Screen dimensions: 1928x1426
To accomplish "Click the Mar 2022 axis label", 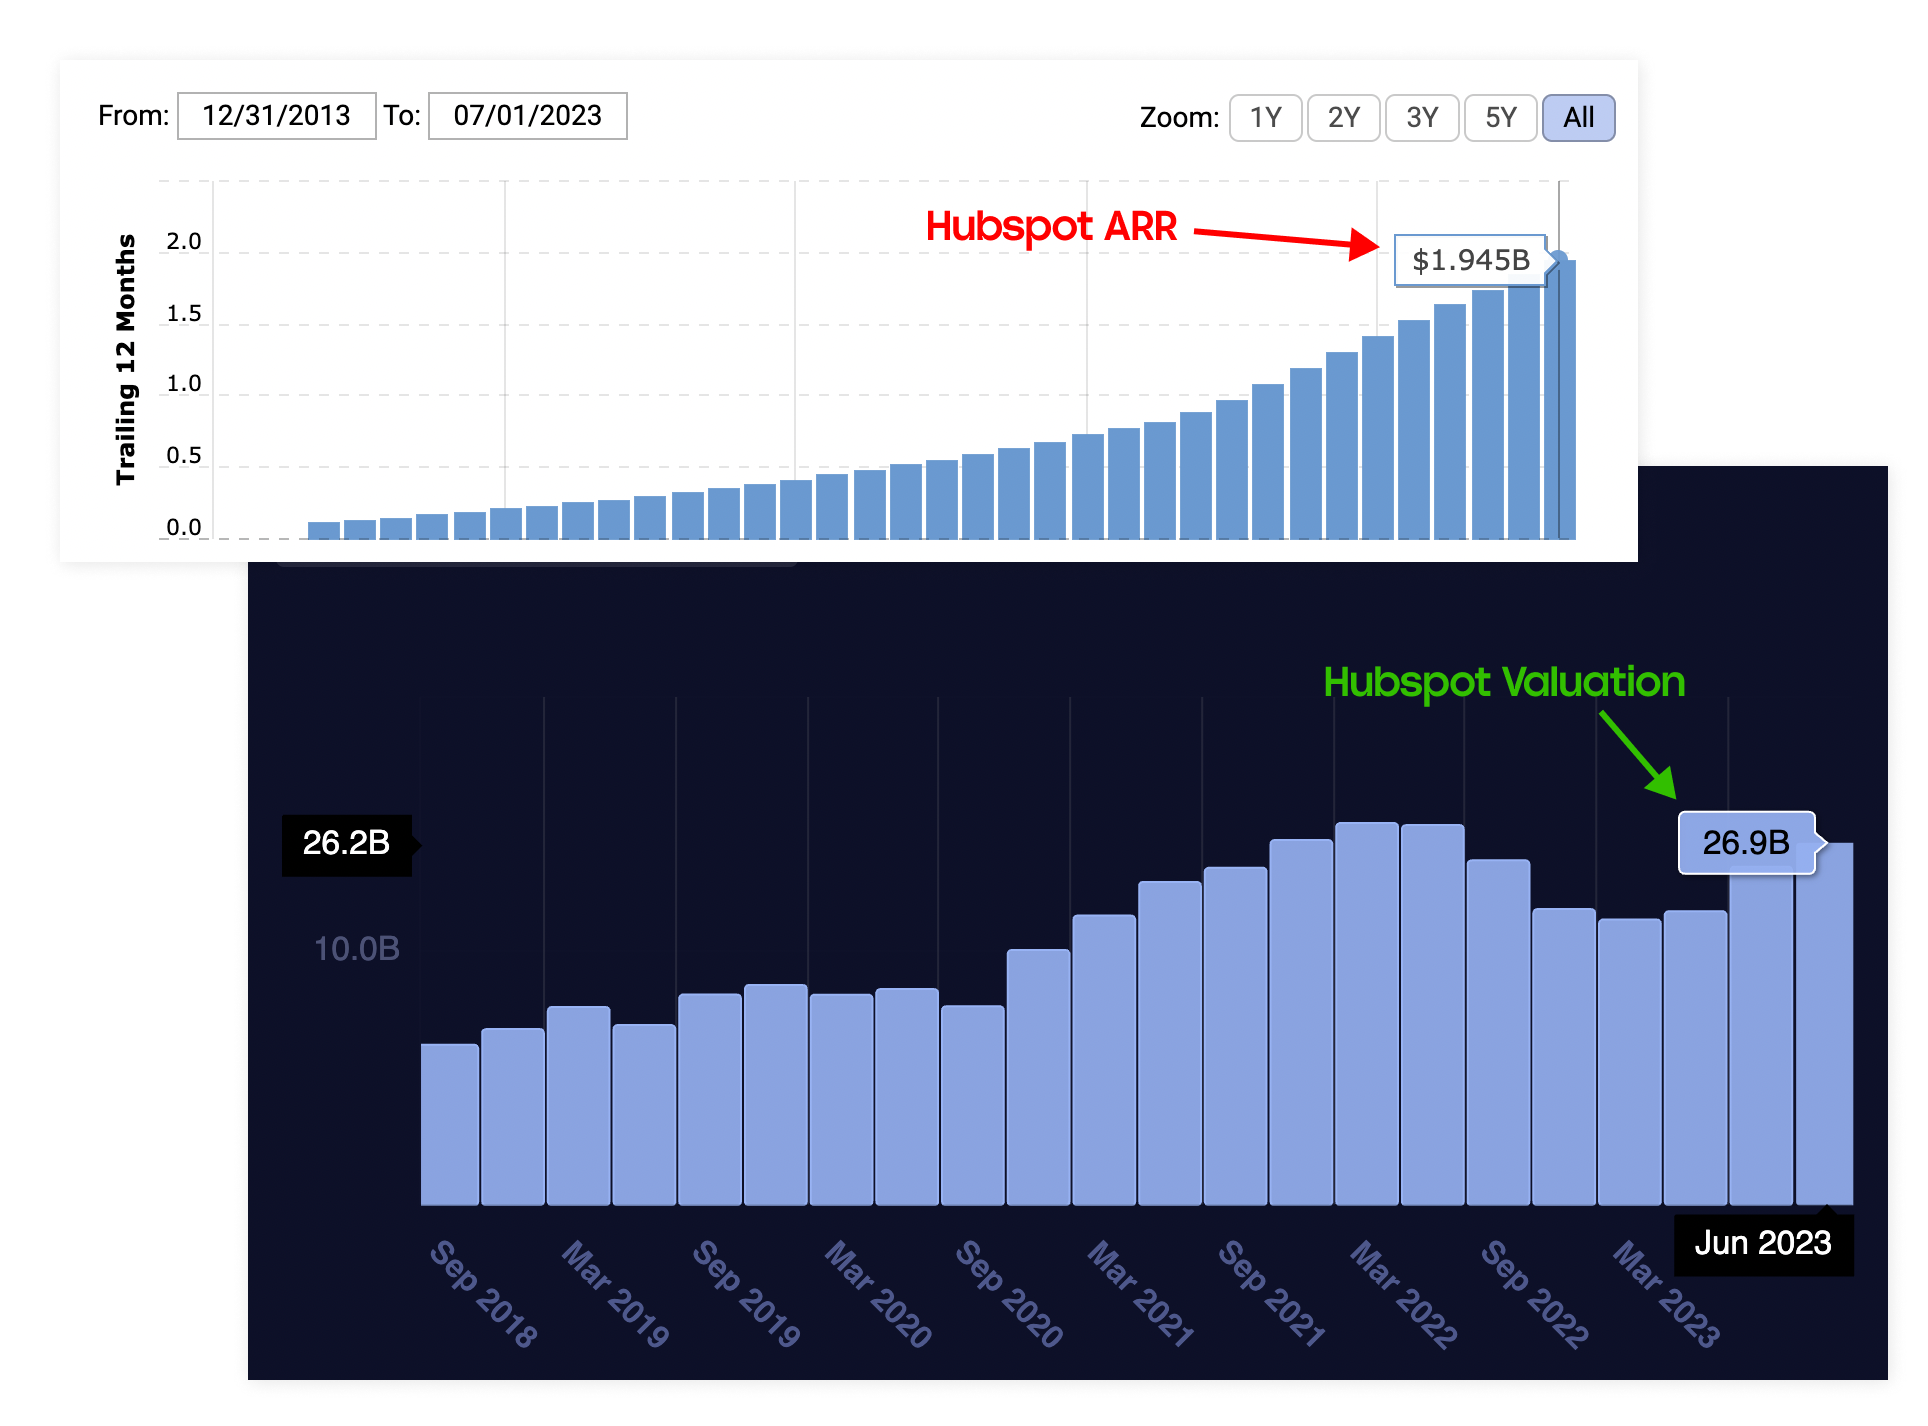I will pos(1403,1293).
